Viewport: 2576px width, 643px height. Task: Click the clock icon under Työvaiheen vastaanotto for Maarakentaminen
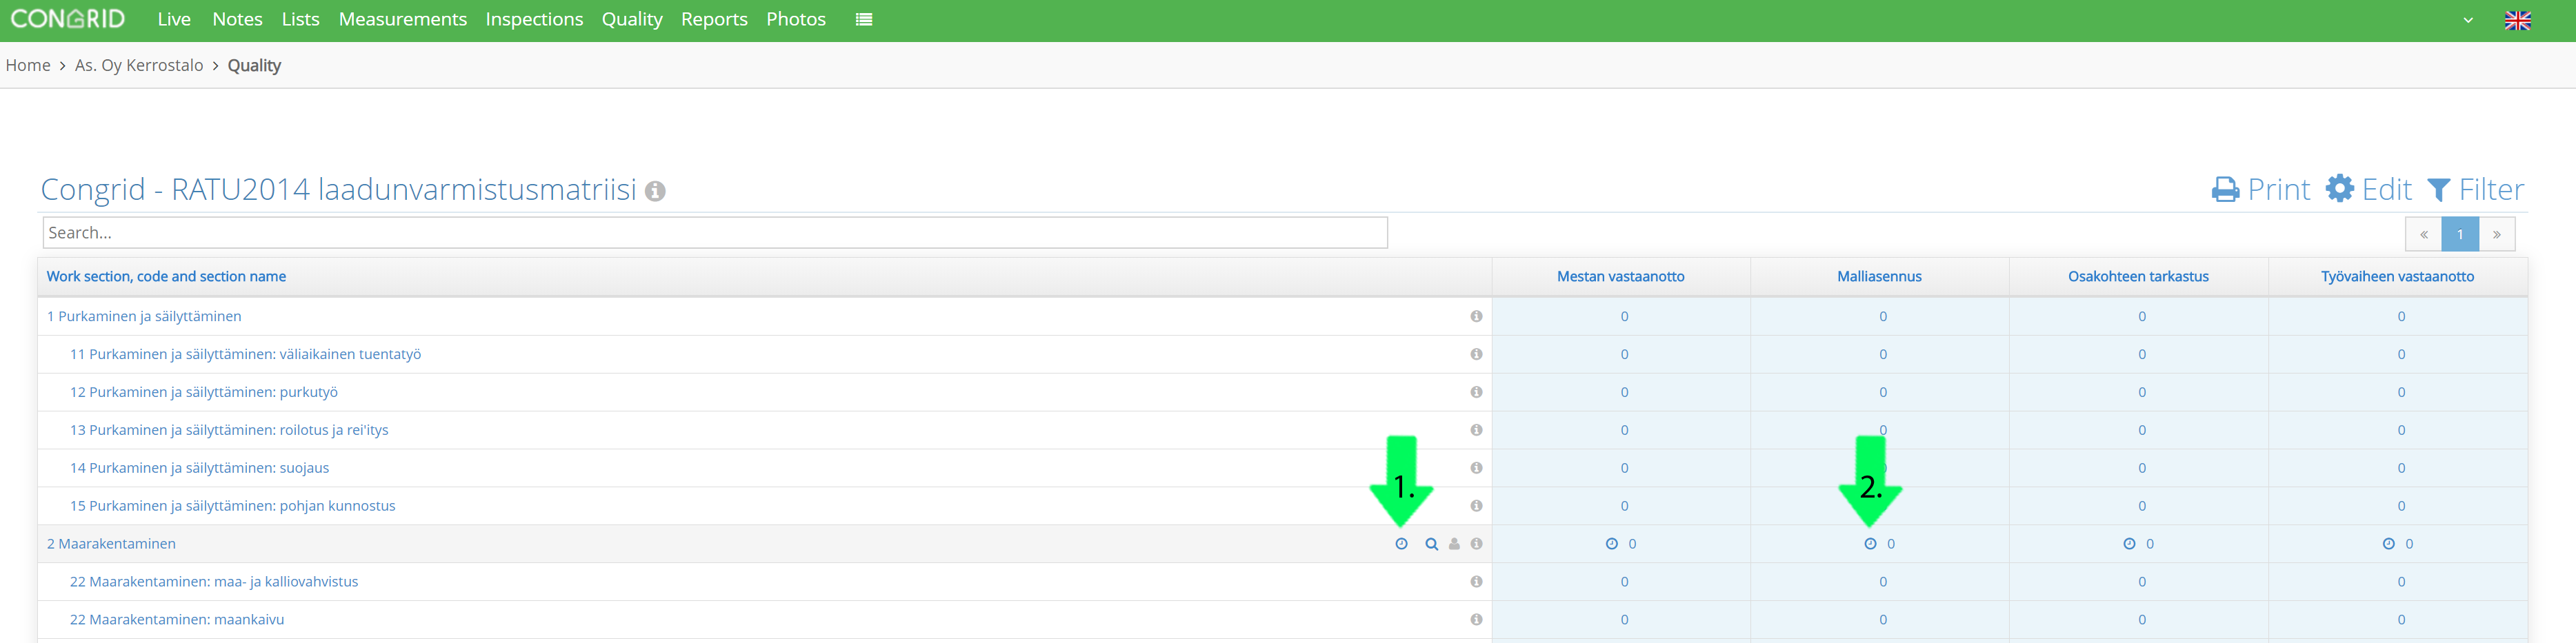click(2388, 544)
